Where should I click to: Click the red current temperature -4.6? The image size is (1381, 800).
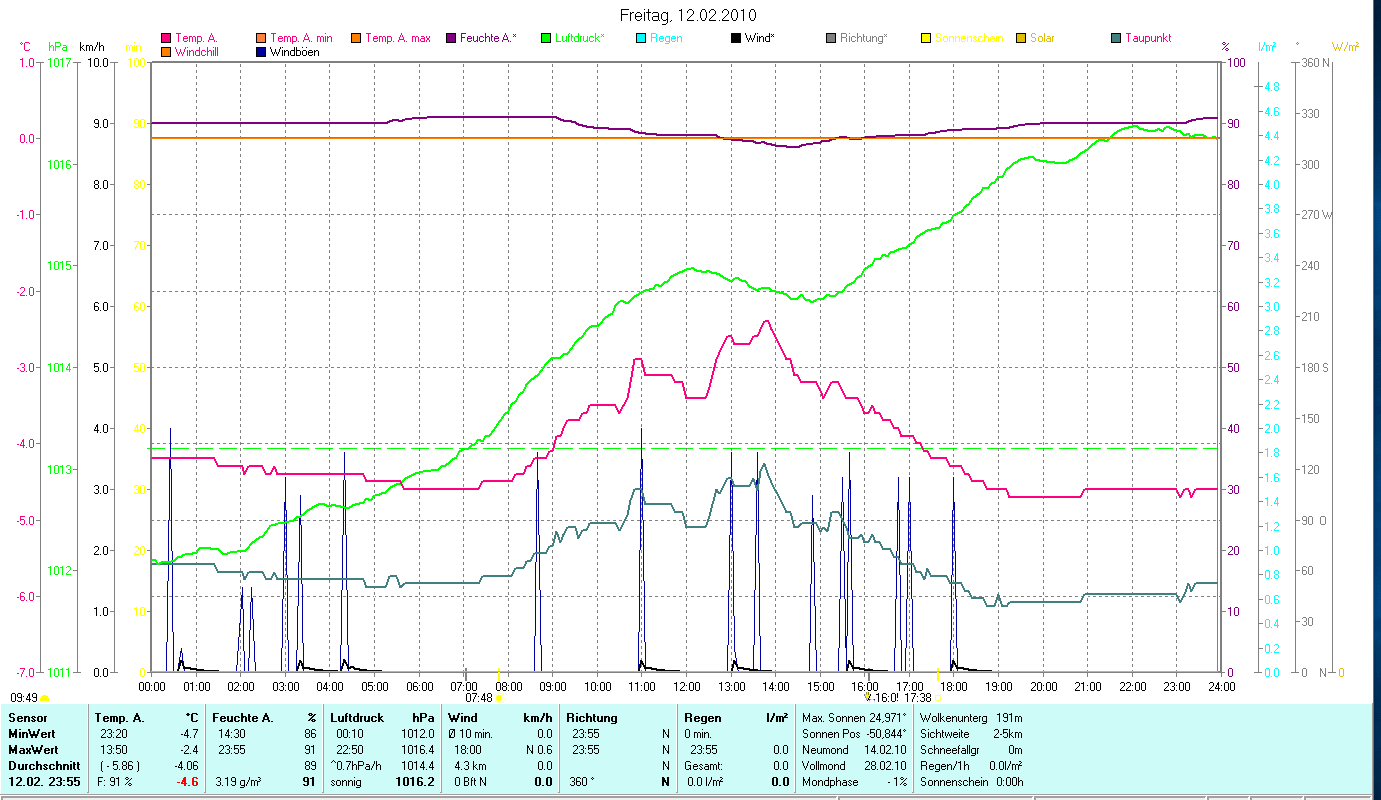pos(189,781)
